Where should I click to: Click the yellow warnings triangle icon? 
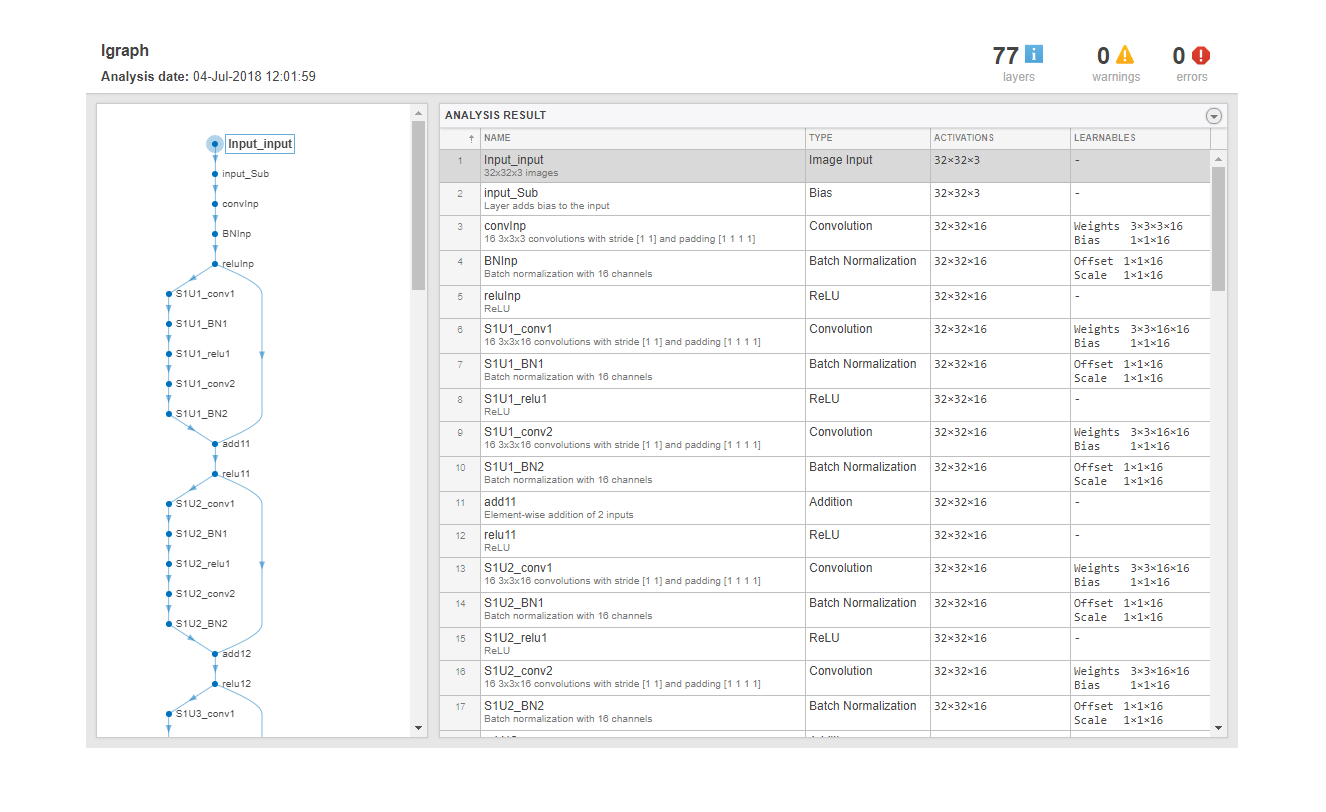[1124, 55]
